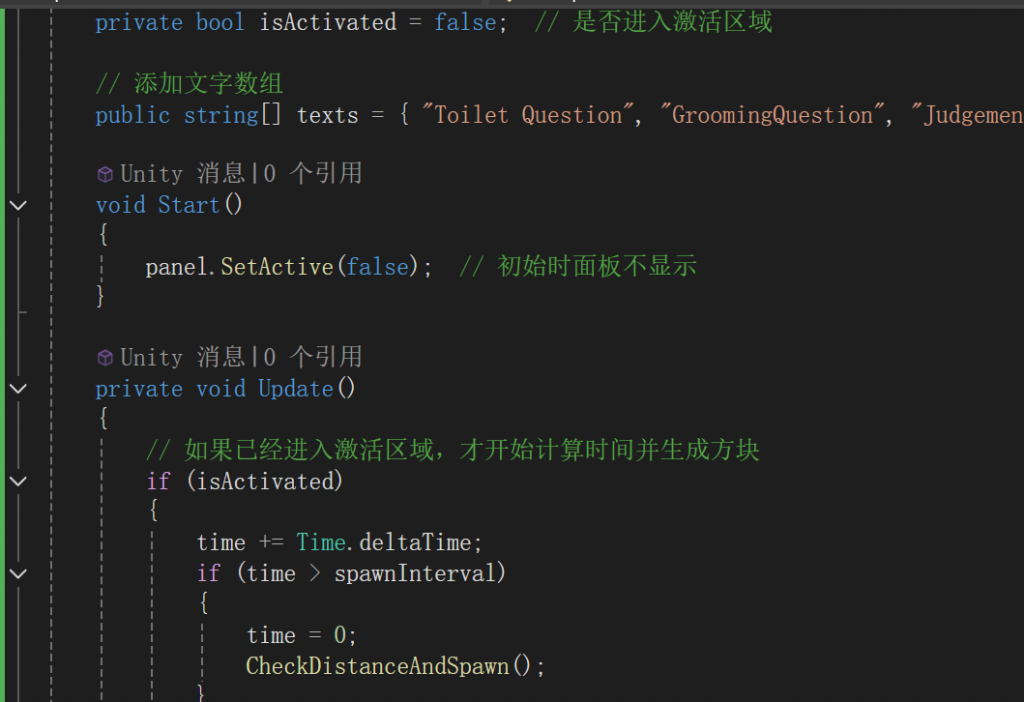Screen dimensions: 1024x702
Task: Click the Update method name
Action: (296, 389)
